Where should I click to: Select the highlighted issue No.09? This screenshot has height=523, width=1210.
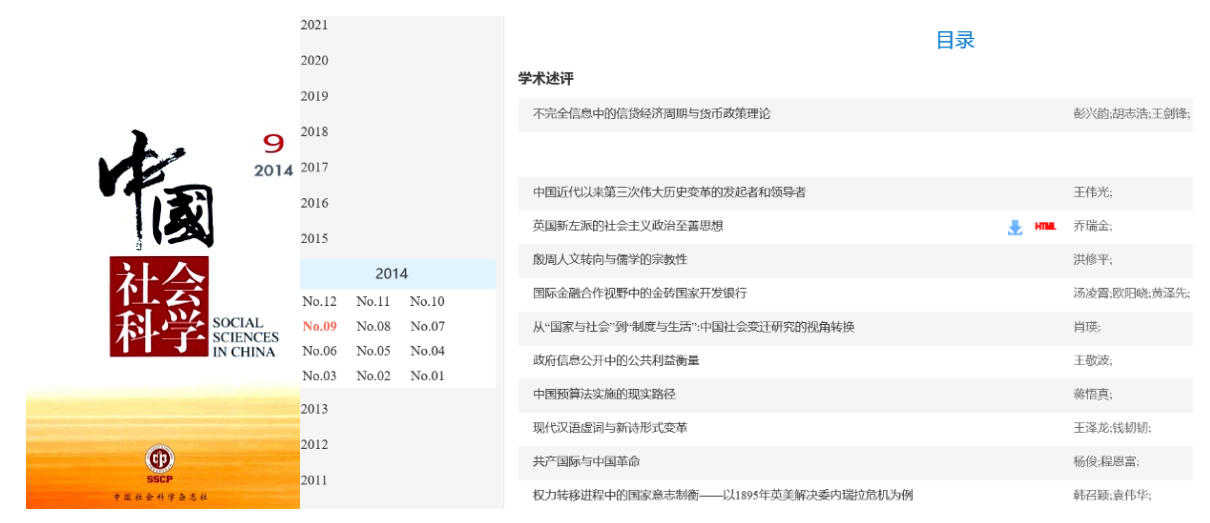(319, 326)
